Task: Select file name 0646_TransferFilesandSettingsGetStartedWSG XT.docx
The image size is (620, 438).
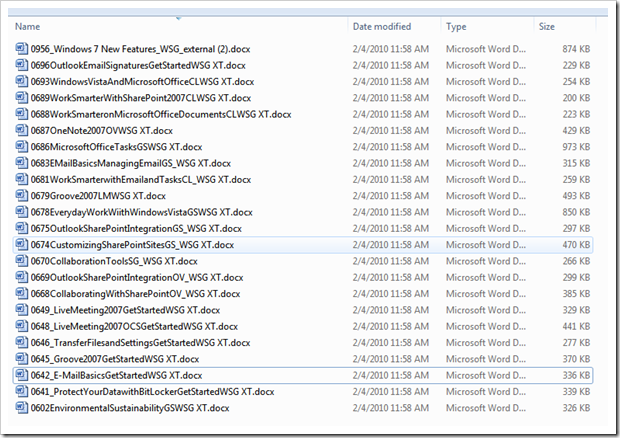Action: pos(140,343)
